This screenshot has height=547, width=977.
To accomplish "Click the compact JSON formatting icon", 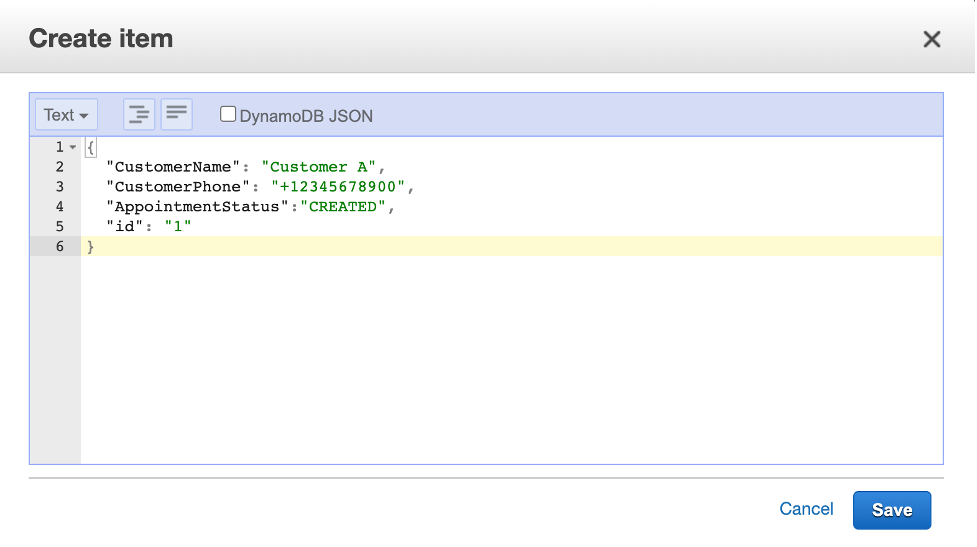I will pyautogui.click(x=176, y=115).
